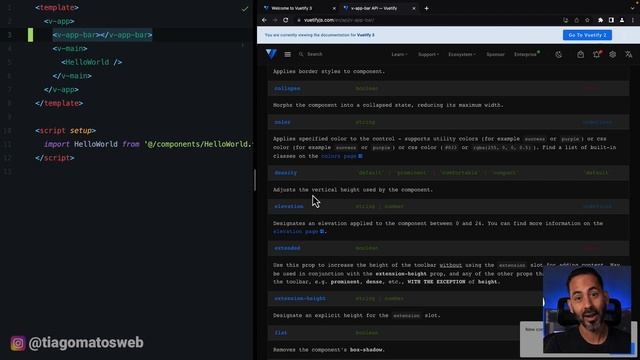Open the colors page link
Screen dimensions: 640x360
tap(342, 156)
